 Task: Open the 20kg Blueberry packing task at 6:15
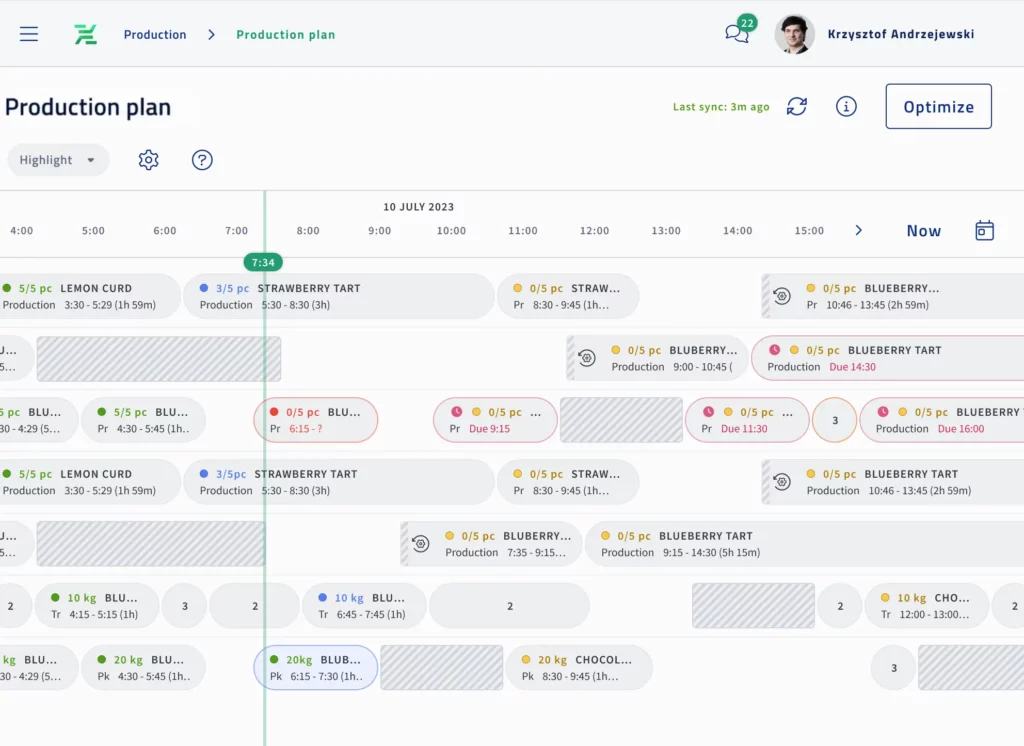[x=315, y=667]
